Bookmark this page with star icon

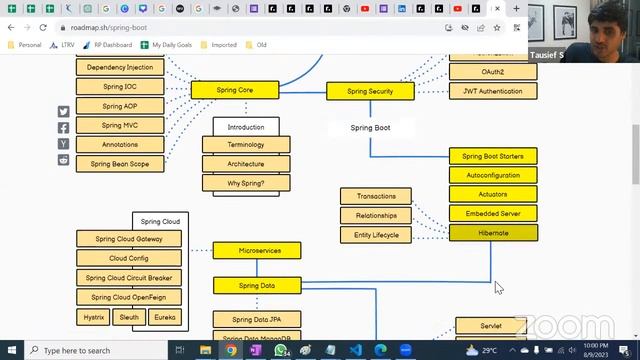pyautogui.click(x=497, y=28)
